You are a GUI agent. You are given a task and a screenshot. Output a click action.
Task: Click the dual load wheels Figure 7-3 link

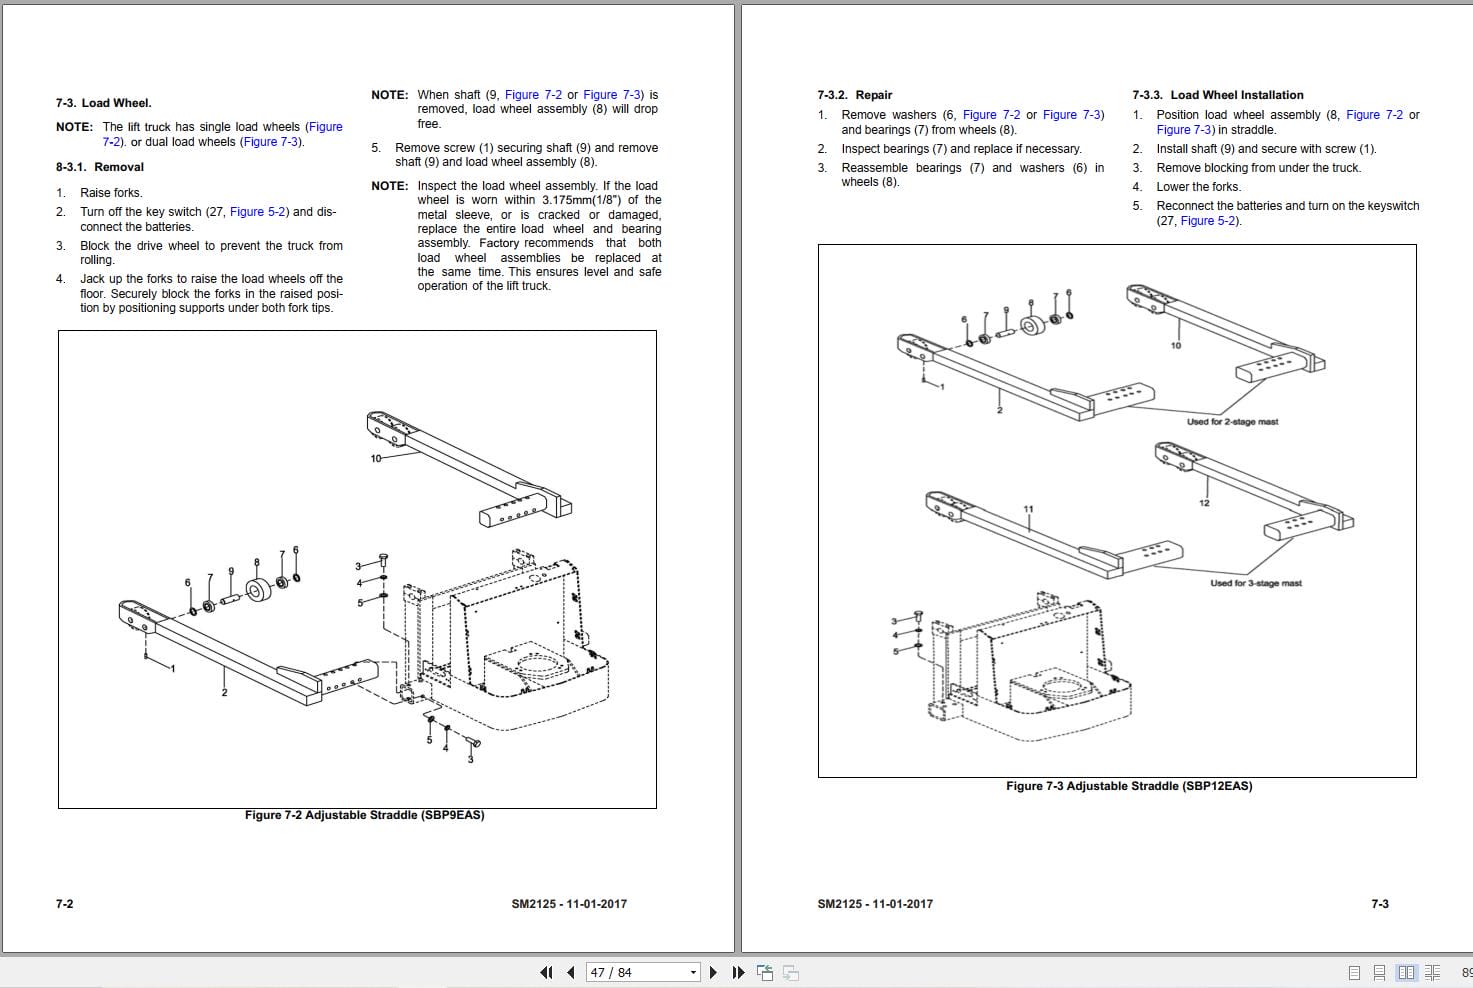271,142
